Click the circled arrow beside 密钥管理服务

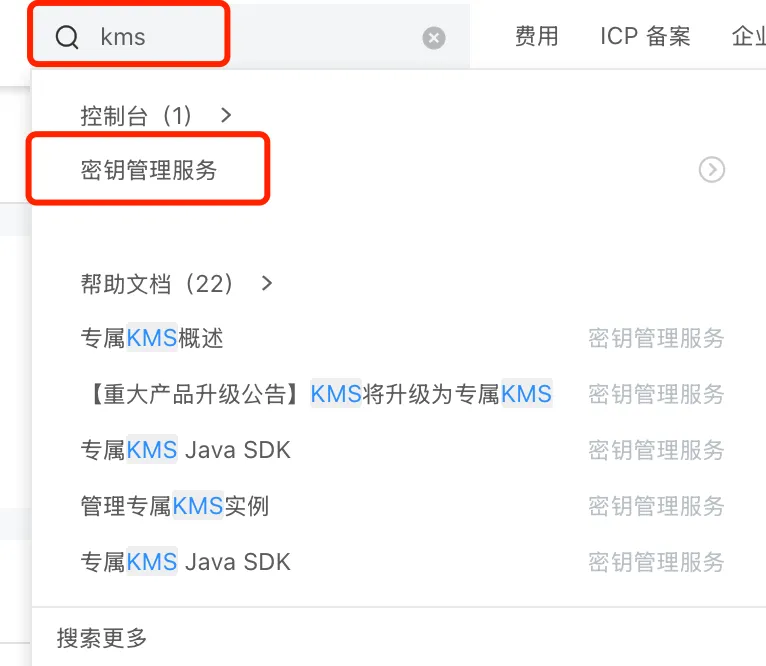pyautogui.click(x=711, y=170)
